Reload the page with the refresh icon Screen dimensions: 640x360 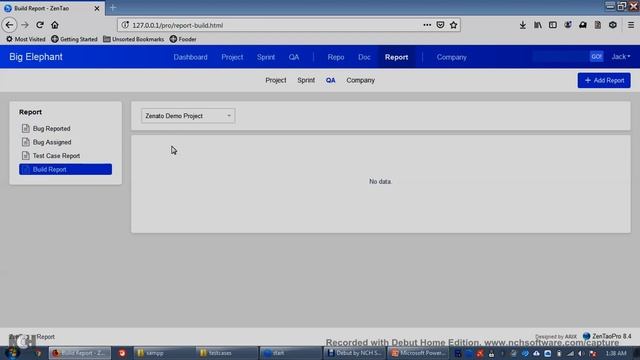click(40, 25)
